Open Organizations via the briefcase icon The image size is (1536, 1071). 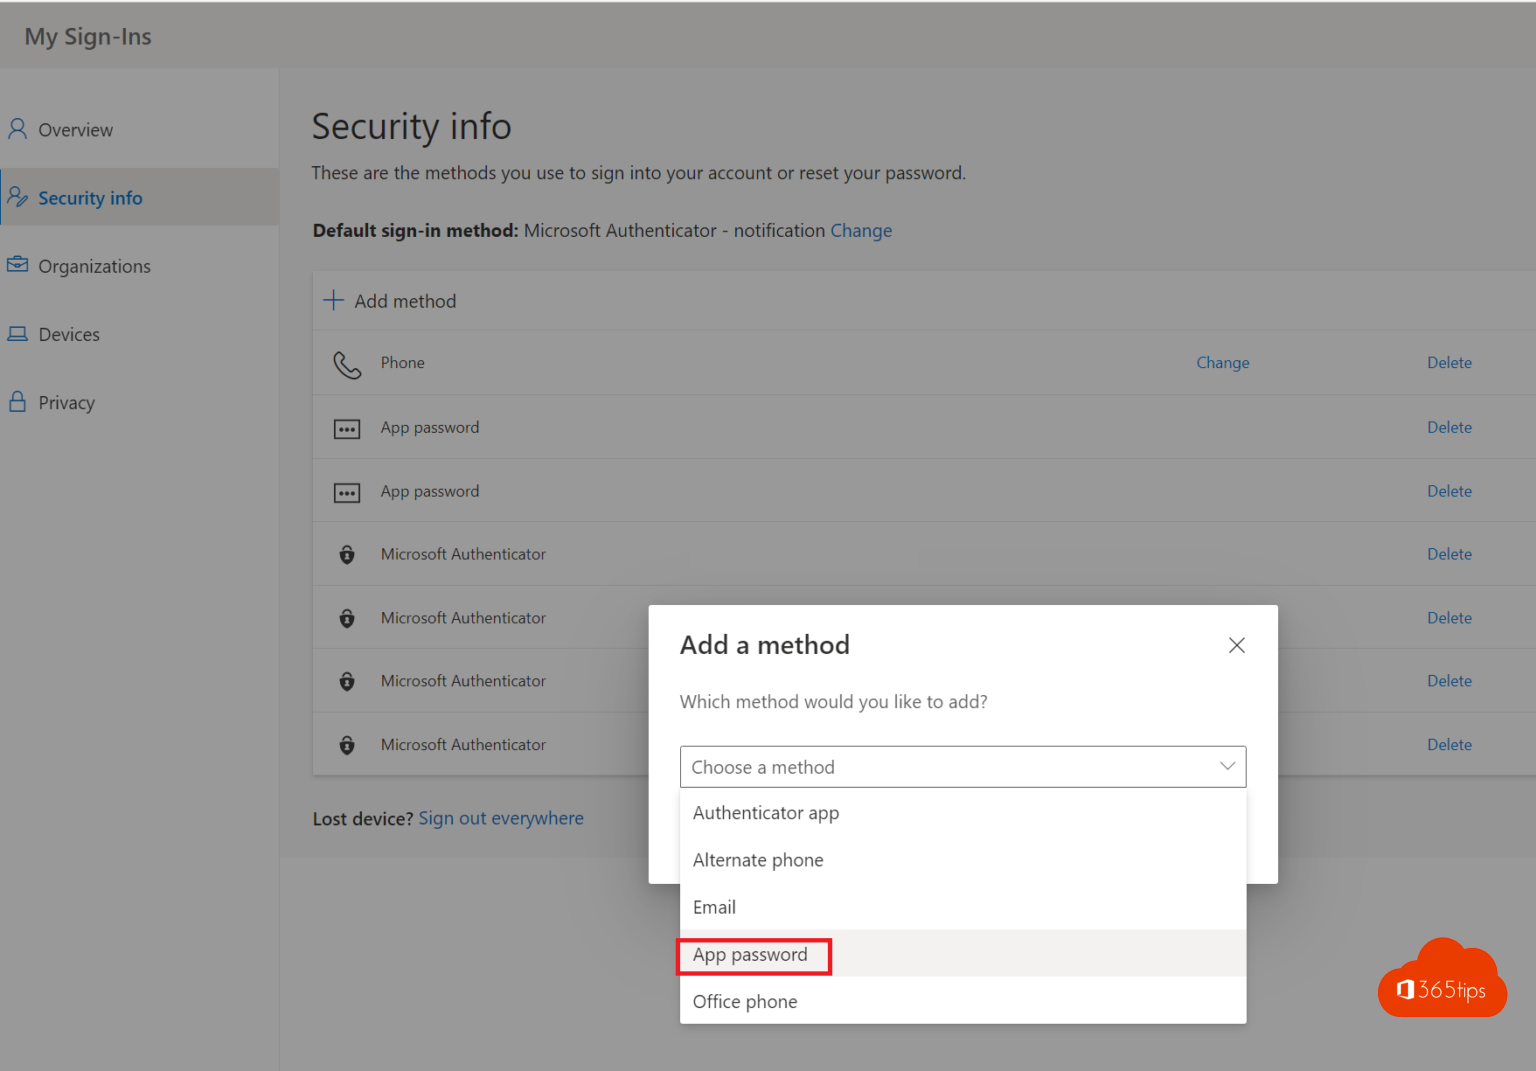pos(17,265)
